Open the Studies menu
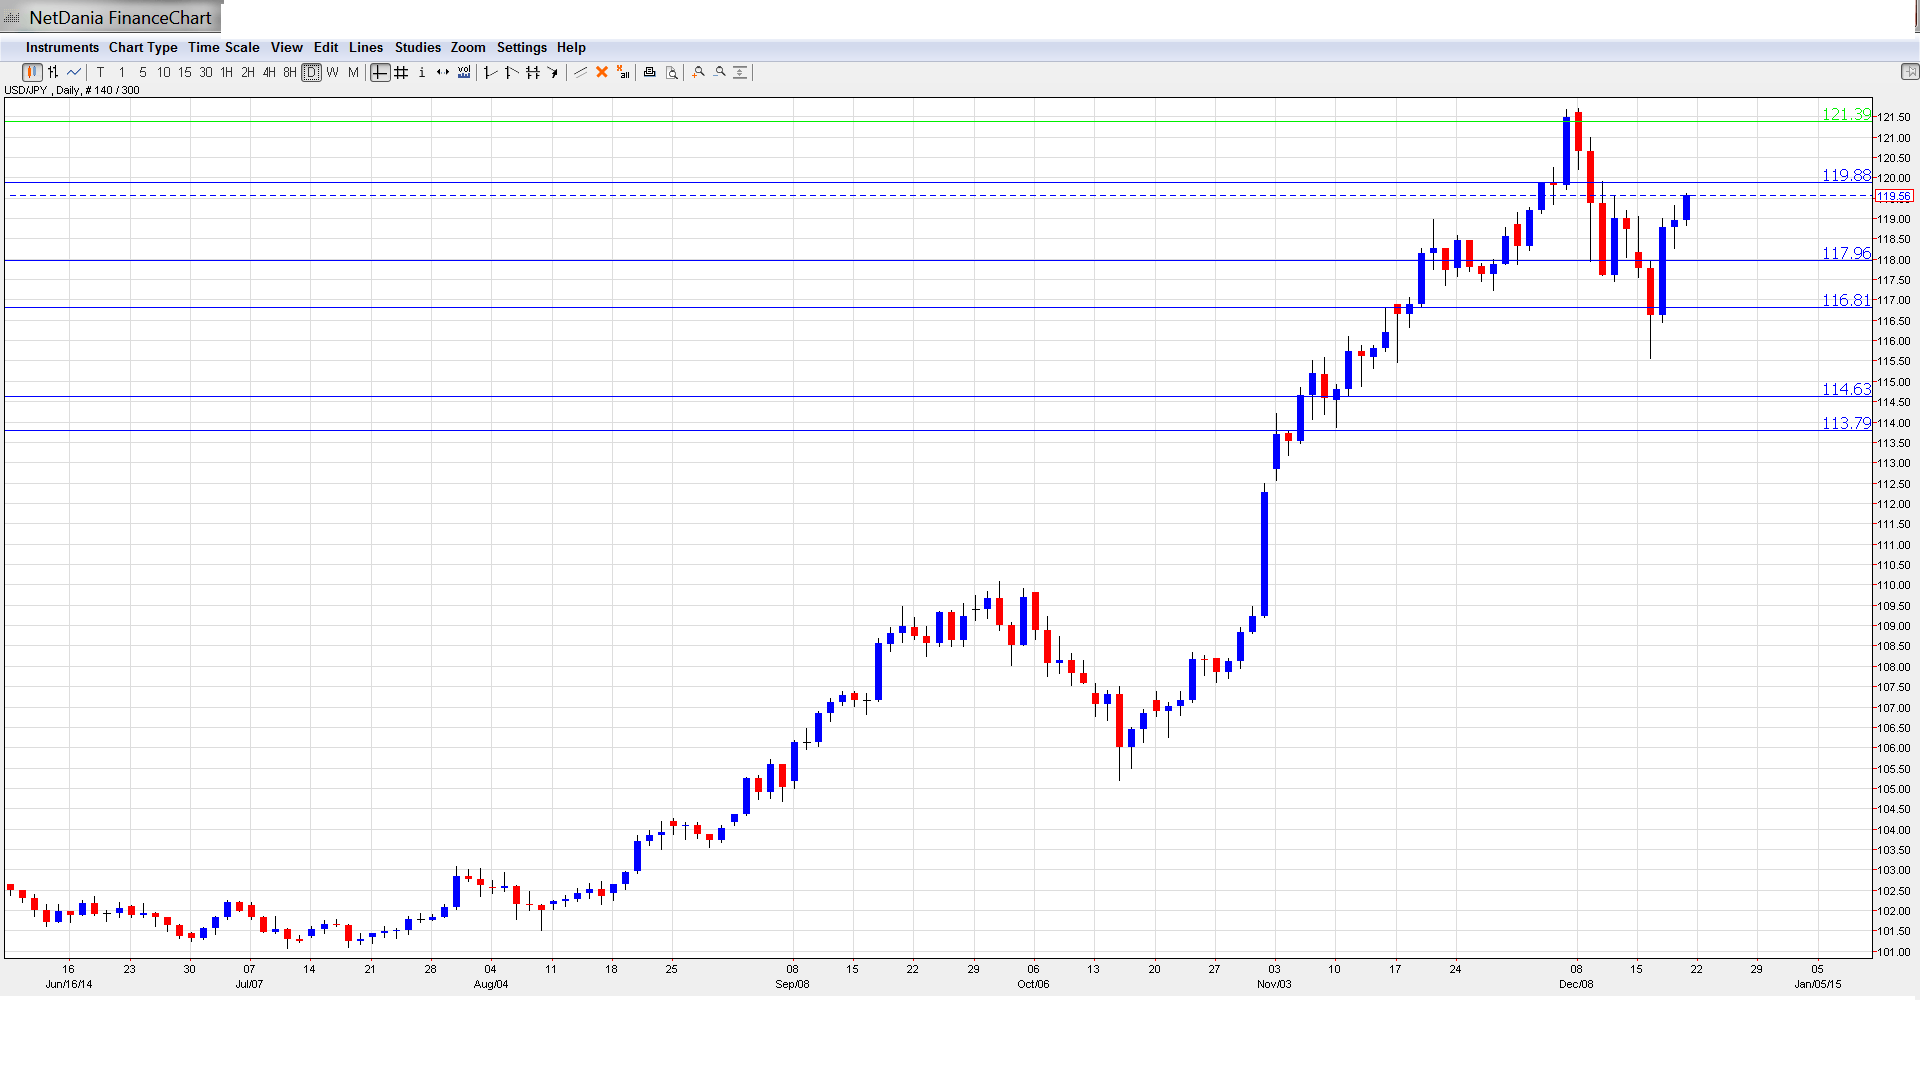This screenshot has height=1080, width=1920. click(x=417, y=47)
